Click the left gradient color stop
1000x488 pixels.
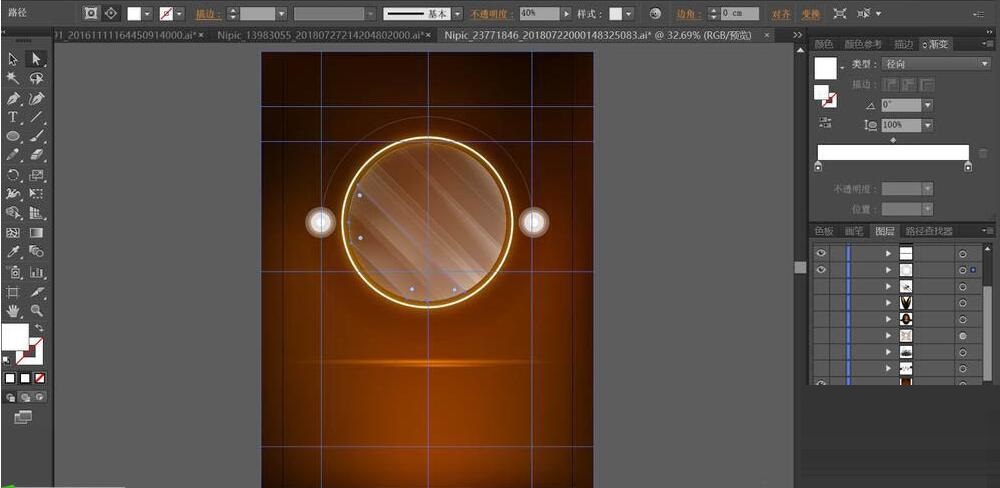pos(818,166)
